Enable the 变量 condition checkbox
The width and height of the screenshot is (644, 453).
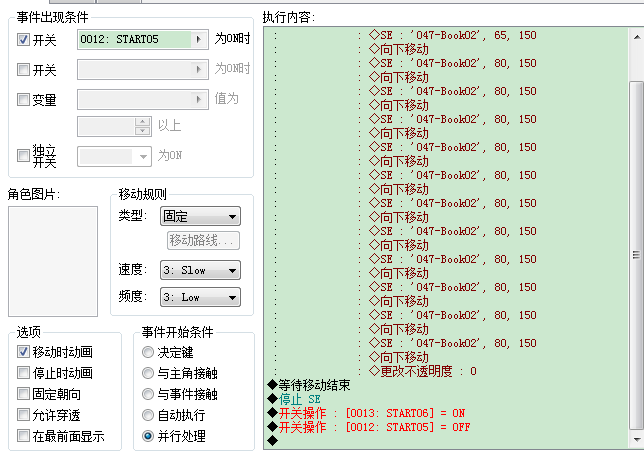pos(23,99)
